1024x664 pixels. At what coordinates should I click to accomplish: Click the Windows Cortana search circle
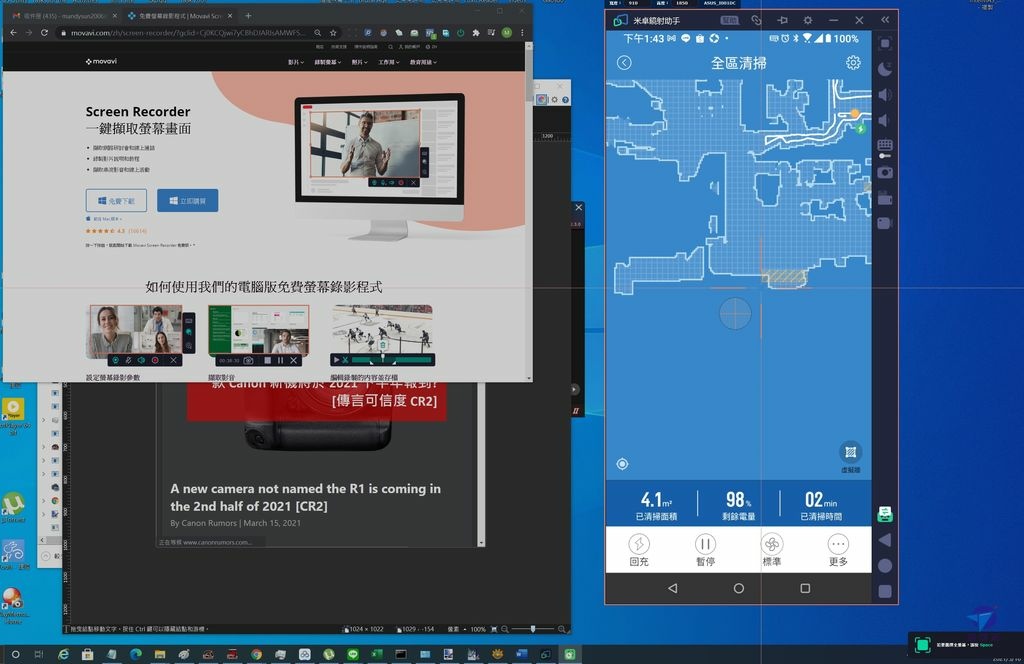(16, 654)
